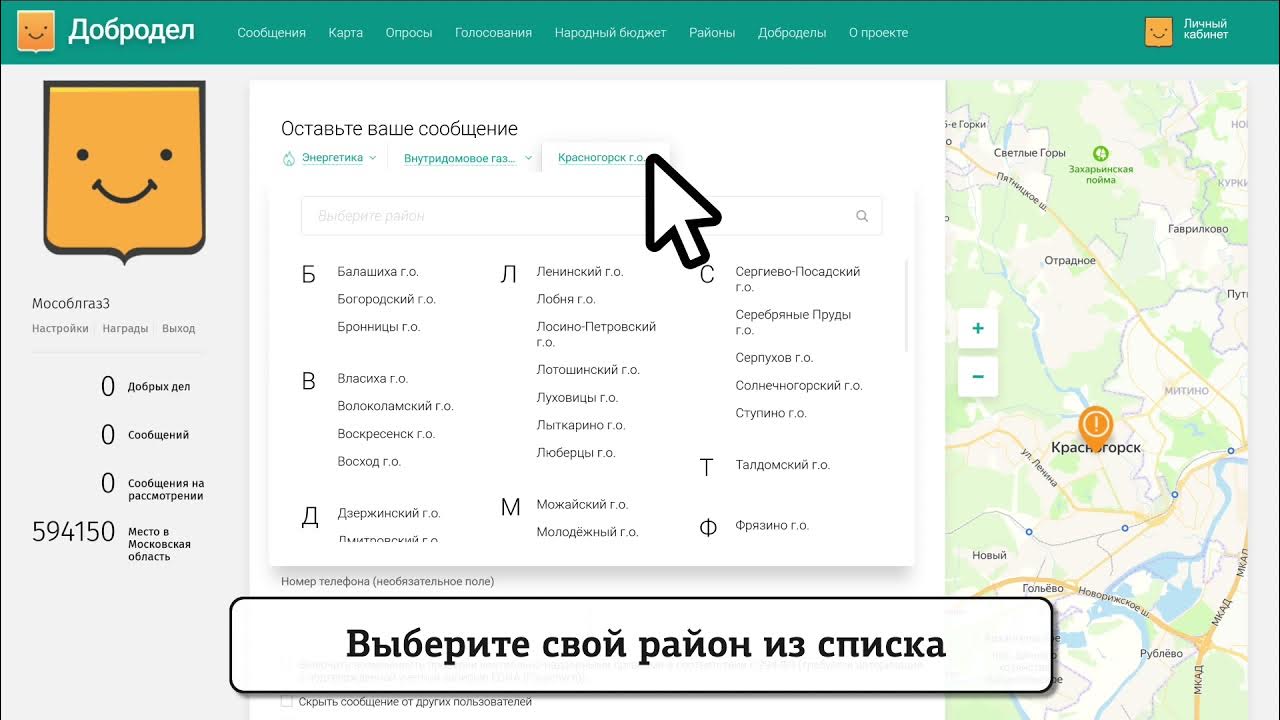Toggle Скрыть сообщение от других пользователей checkbox
Viewport: 1280px width, 720px height.
click(287, 702)
